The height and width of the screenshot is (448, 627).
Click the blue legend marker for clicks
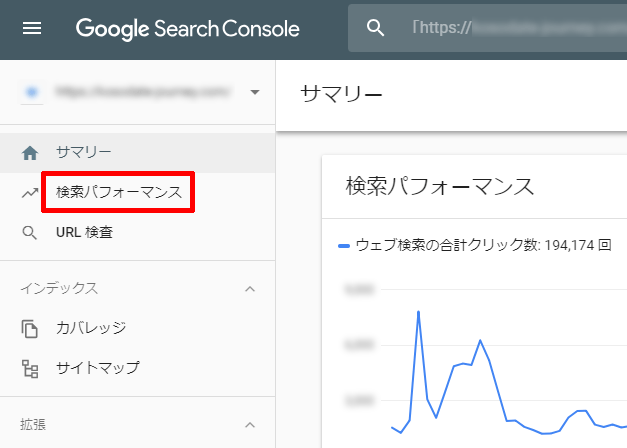pos(344,246)
